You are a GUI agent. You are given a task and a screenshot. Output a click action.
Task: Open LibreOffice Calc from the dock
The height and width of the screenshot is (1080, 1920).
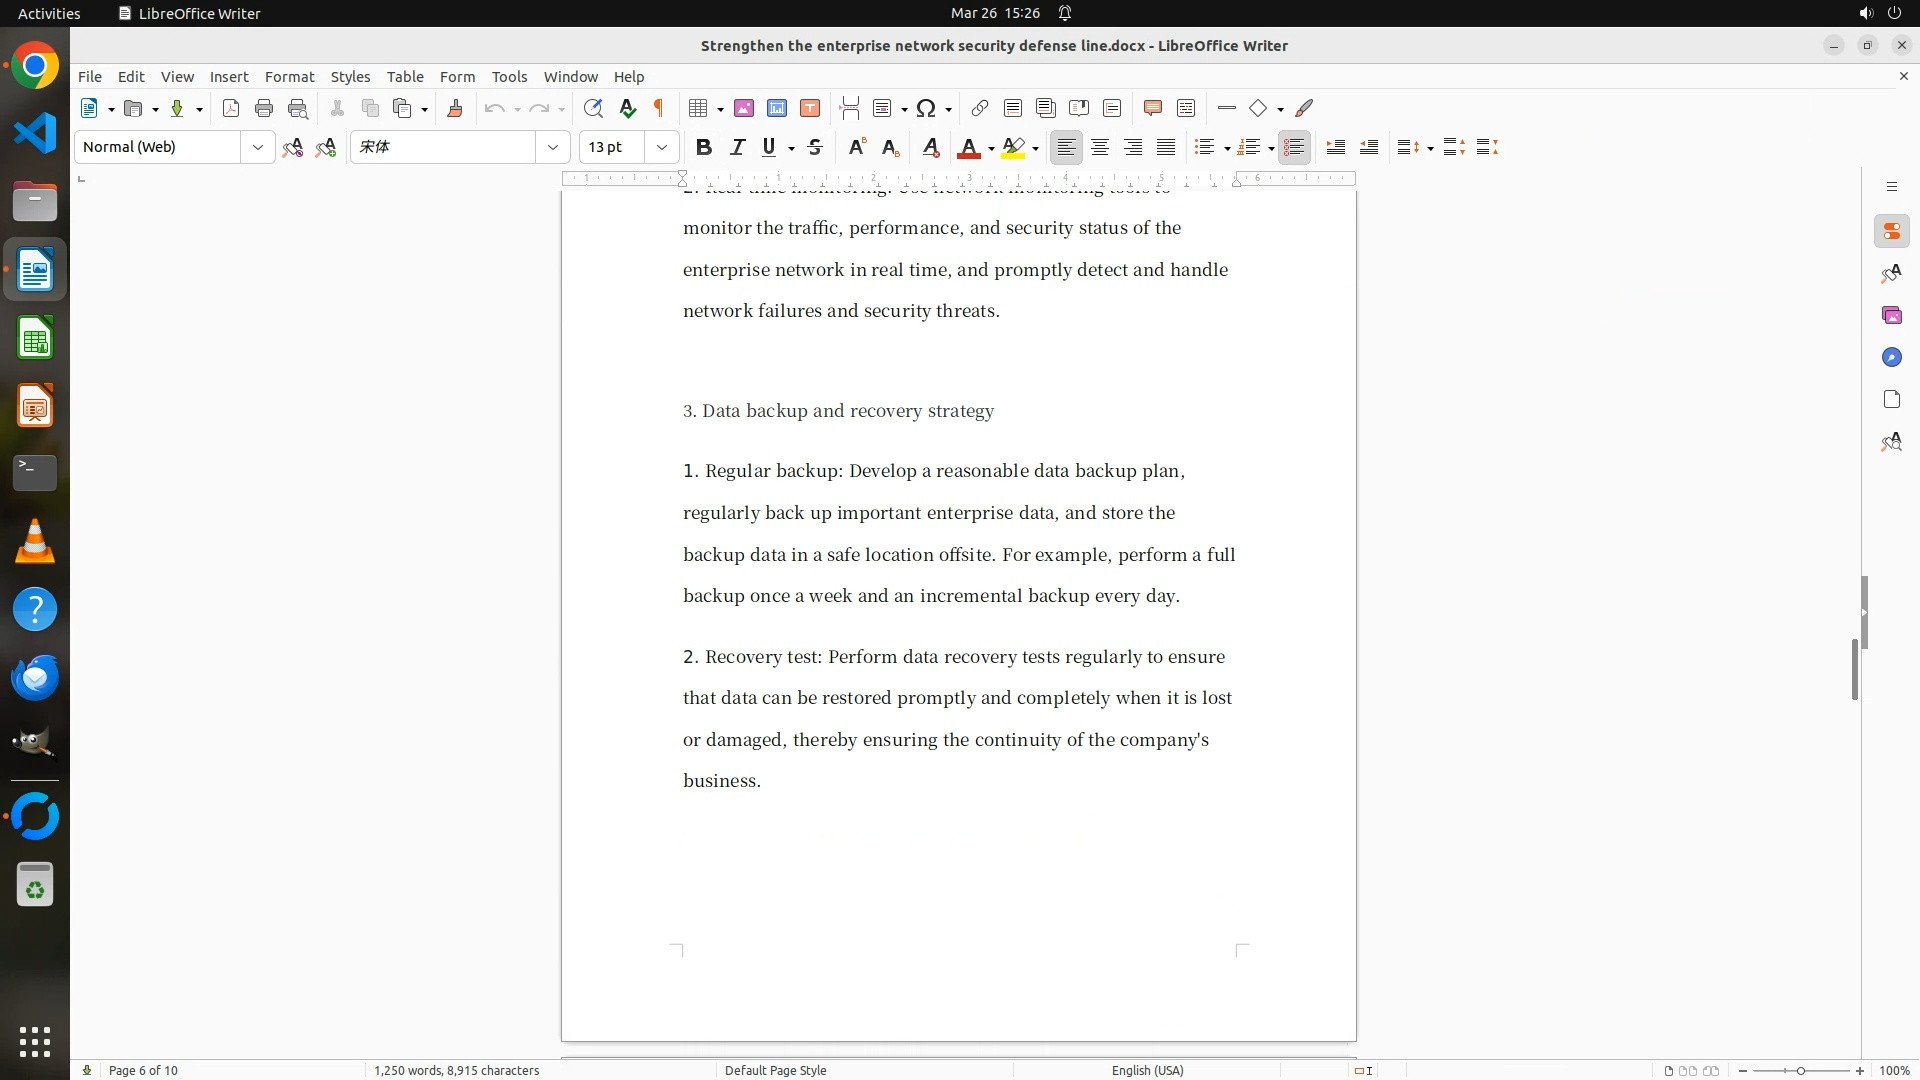pos(35,339)
